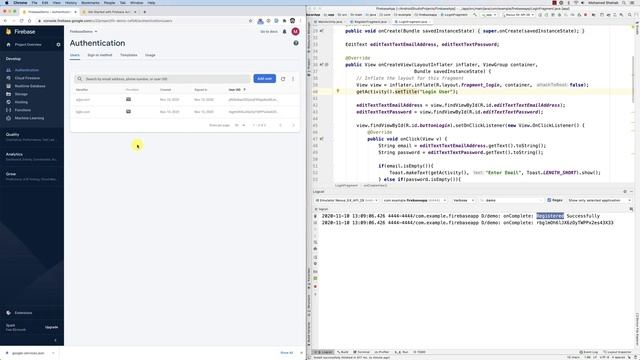Open Hosting in Firebase sidebar

pos(21,102)
